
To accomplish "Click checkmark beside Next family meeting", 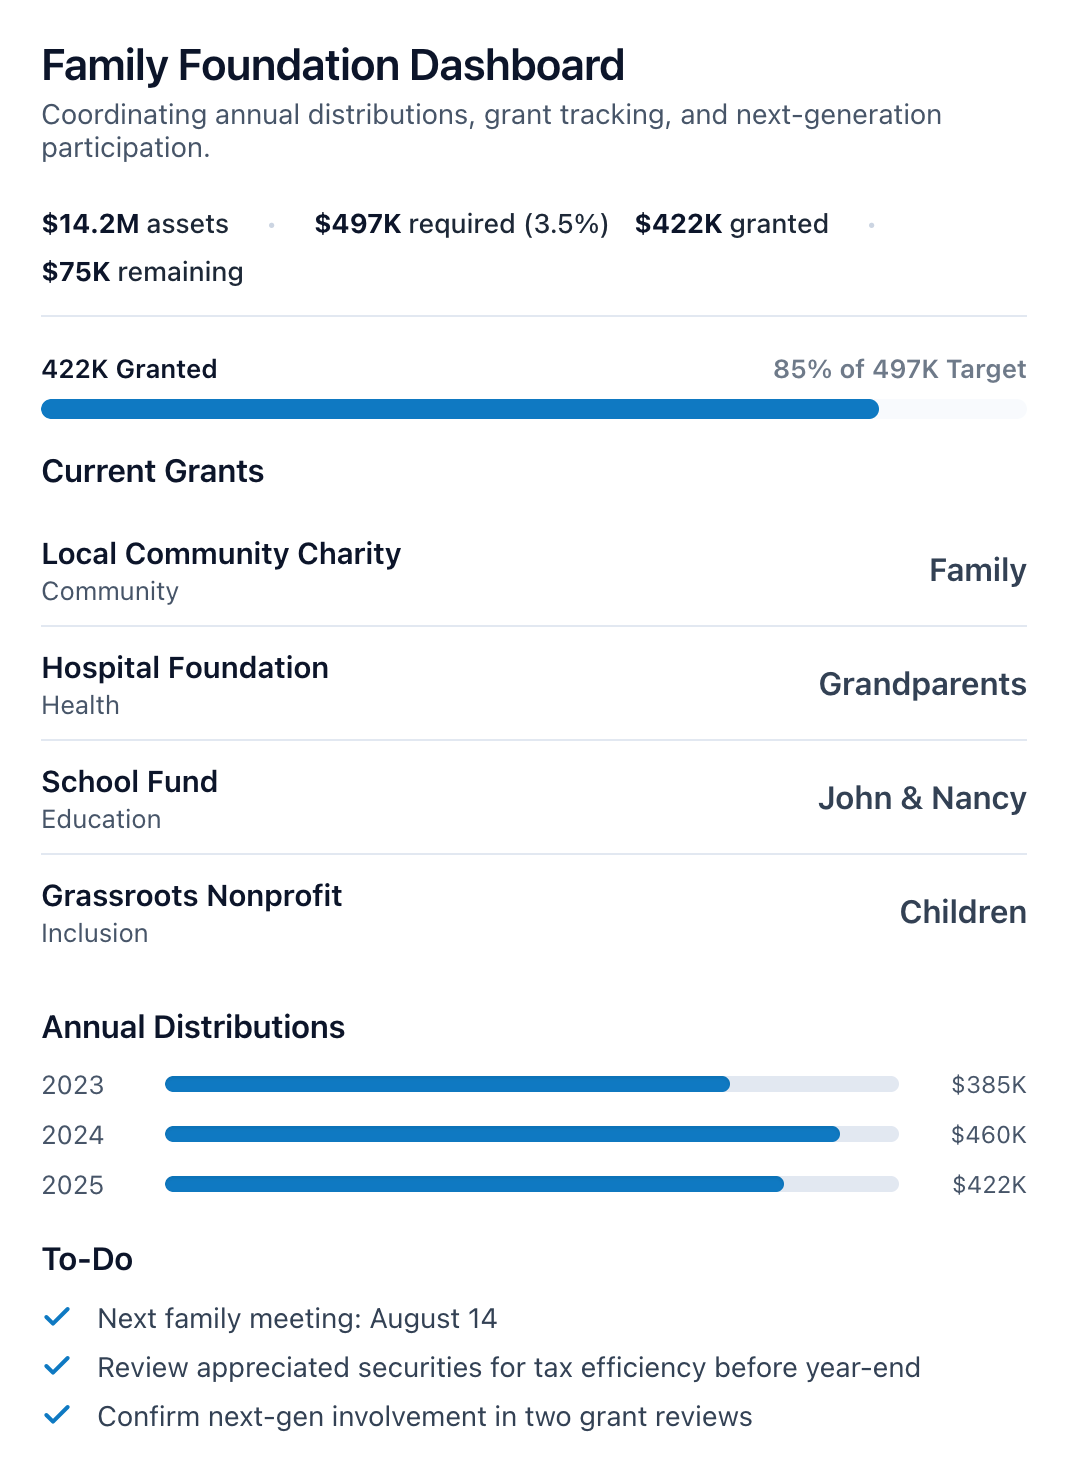I will (57, 1317).
